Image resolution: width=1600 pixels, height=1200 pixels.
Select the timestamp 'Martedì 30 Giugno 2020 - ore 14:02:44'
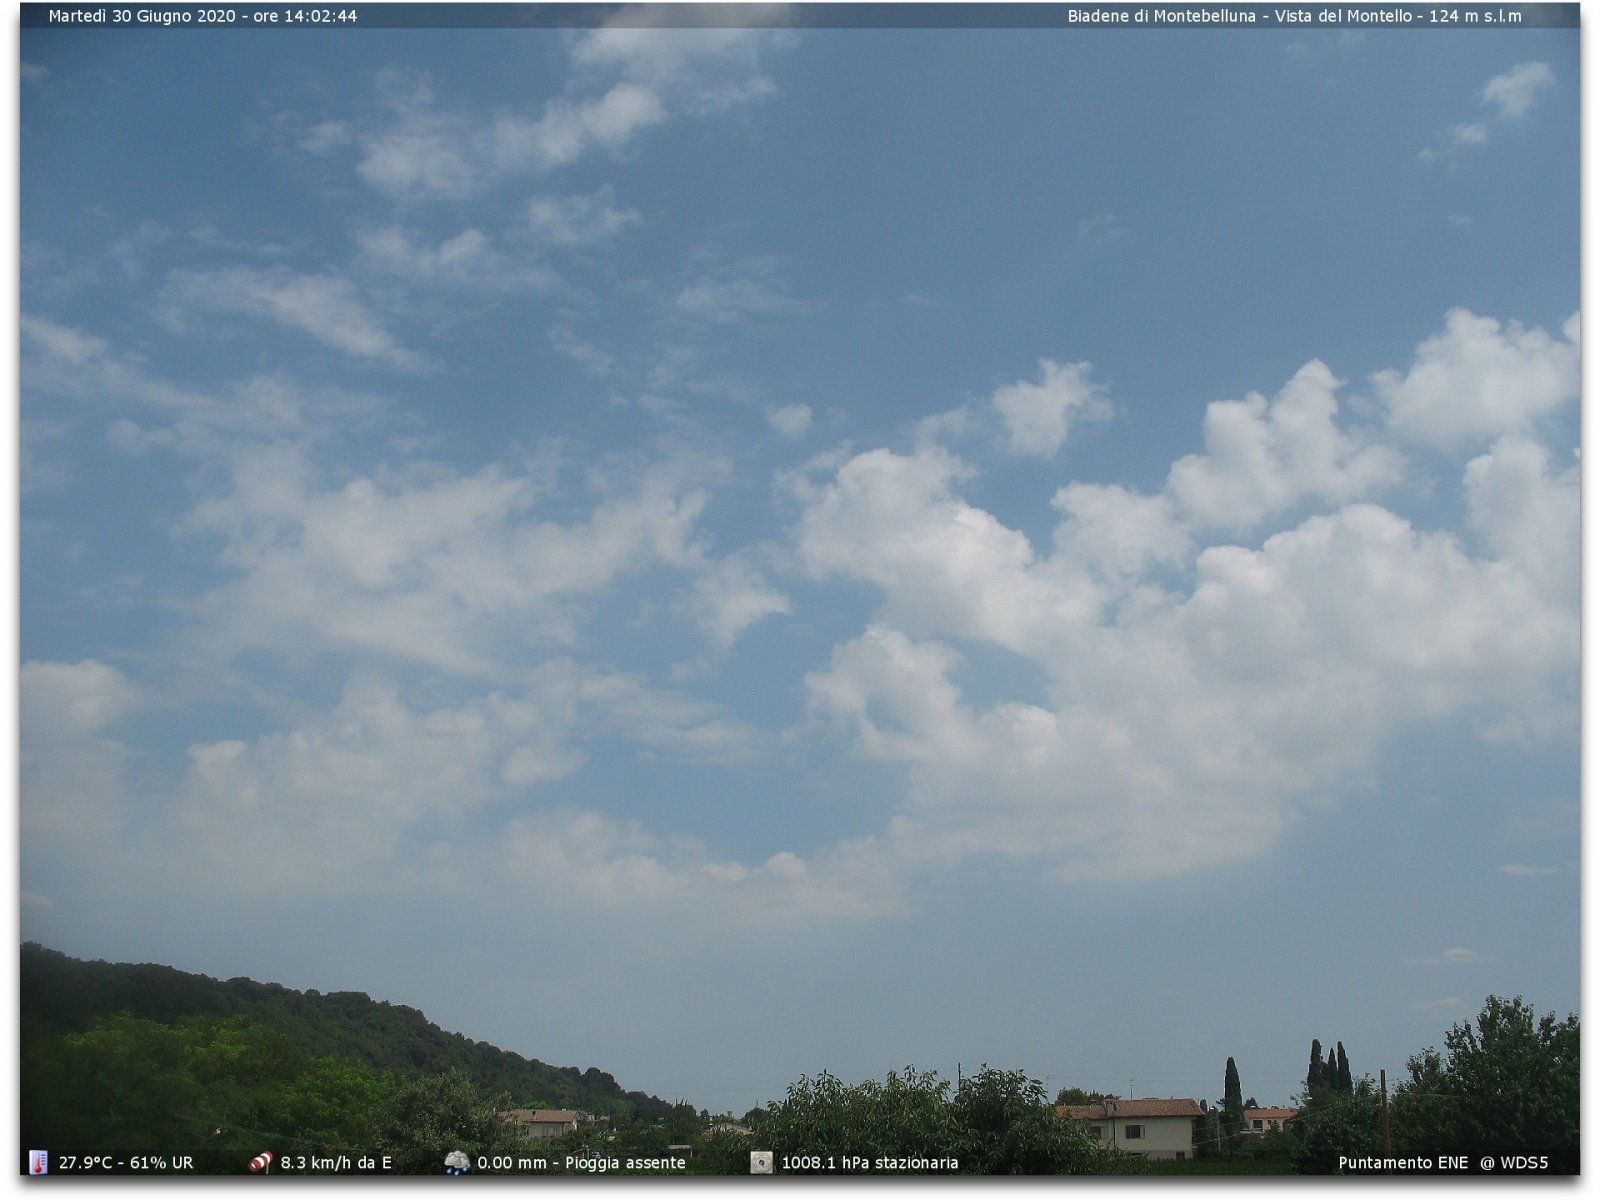coord(203,16)
